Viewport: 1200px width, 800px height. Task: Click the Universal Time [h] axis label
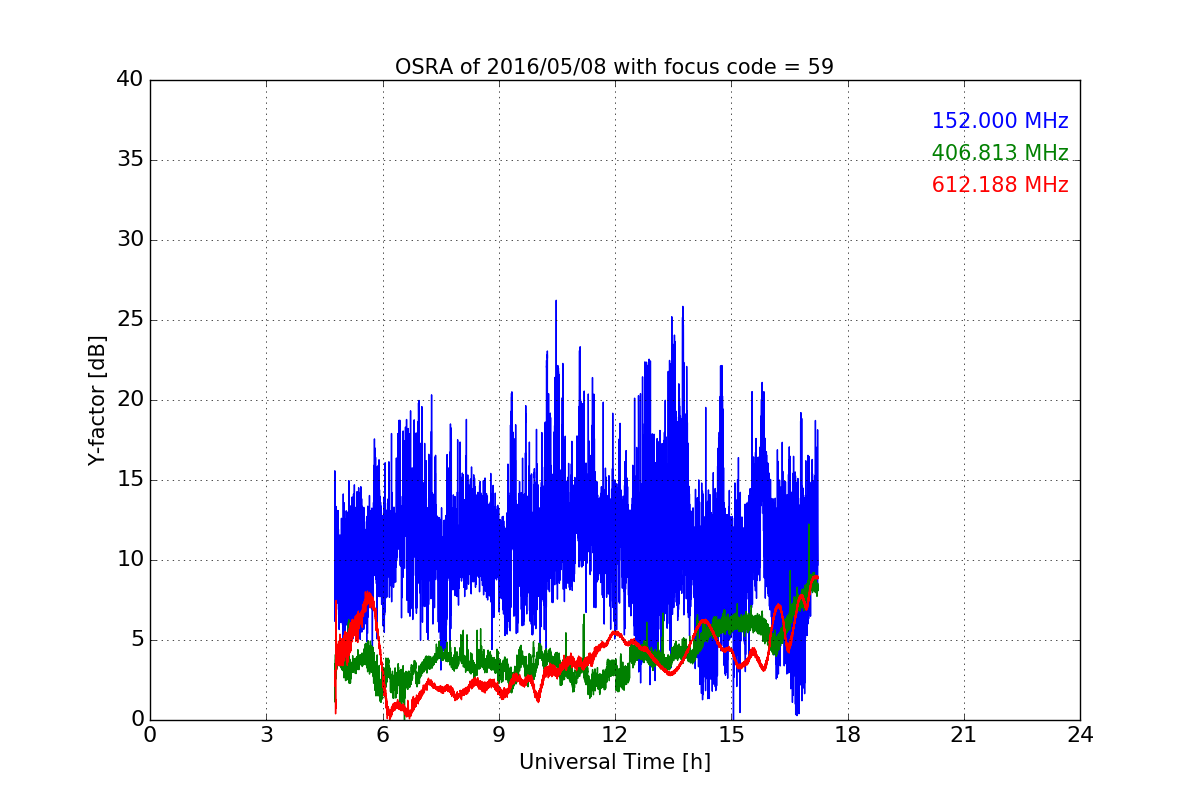614,762
